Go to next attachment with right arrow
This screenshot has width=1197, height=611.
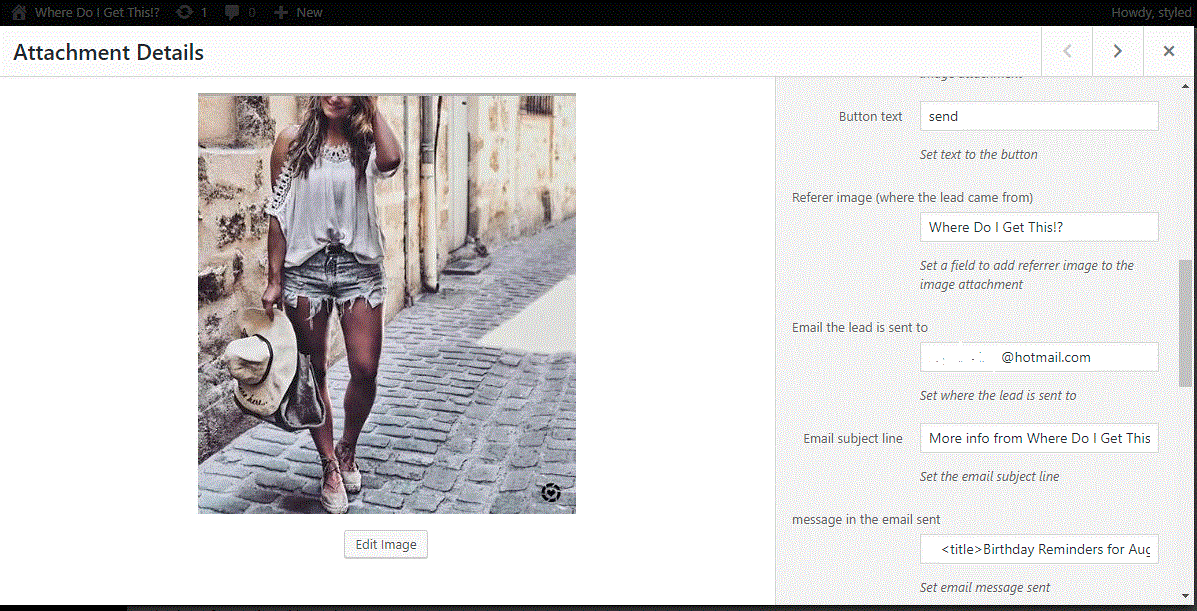tap(1118, 51)
